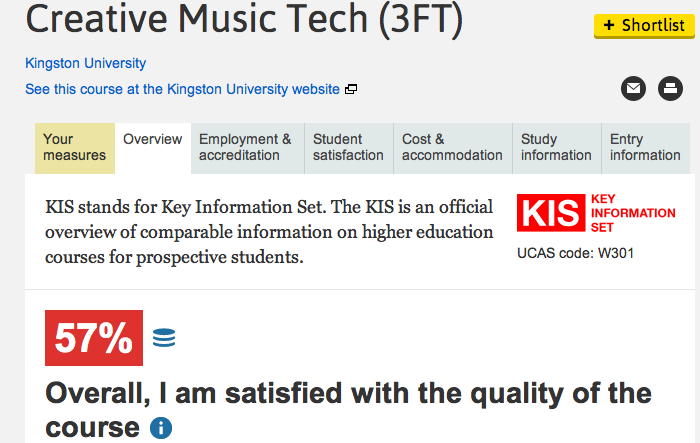The image size is (700, 443).
Task: Click the red 57% satisfaction badge
Action: tap(94, 339)
